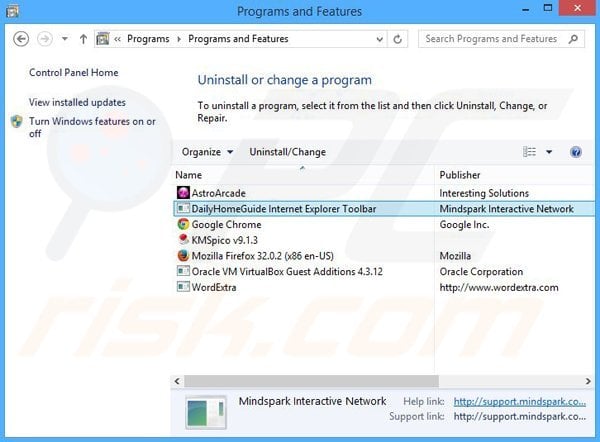Click the Mozilla publisher cell

point(455,256)
